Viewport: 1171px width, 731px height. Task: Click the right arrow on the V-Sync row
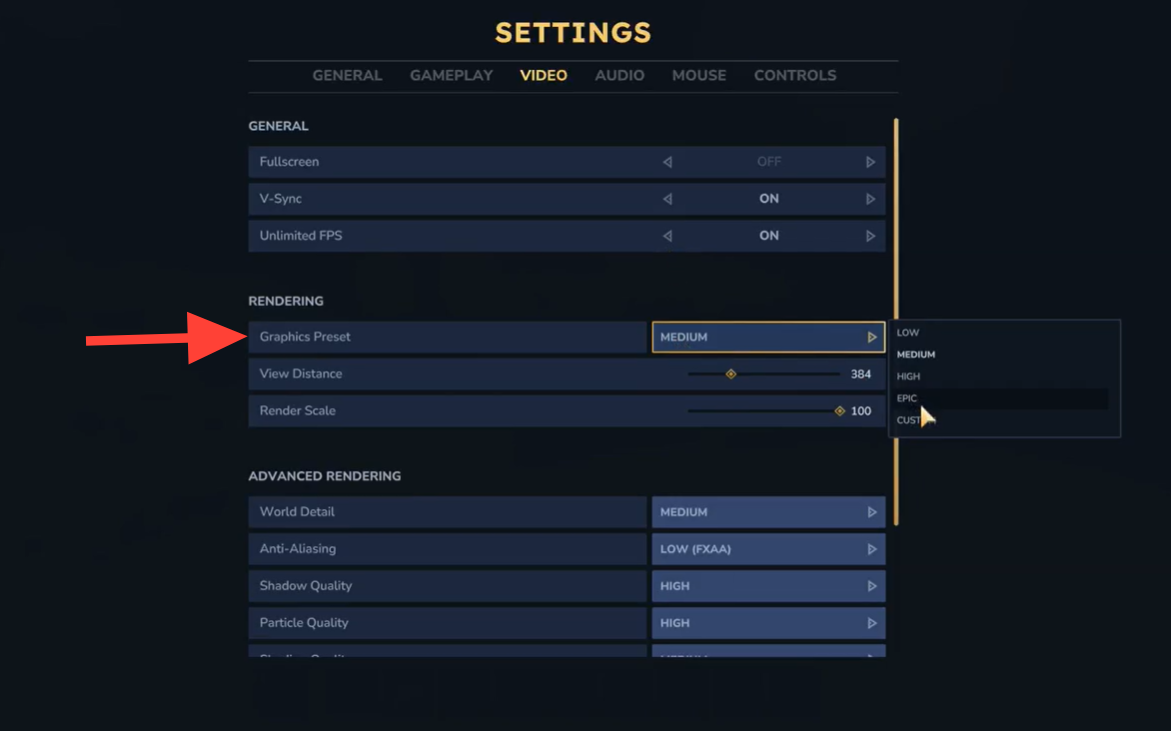click(870, 199)
